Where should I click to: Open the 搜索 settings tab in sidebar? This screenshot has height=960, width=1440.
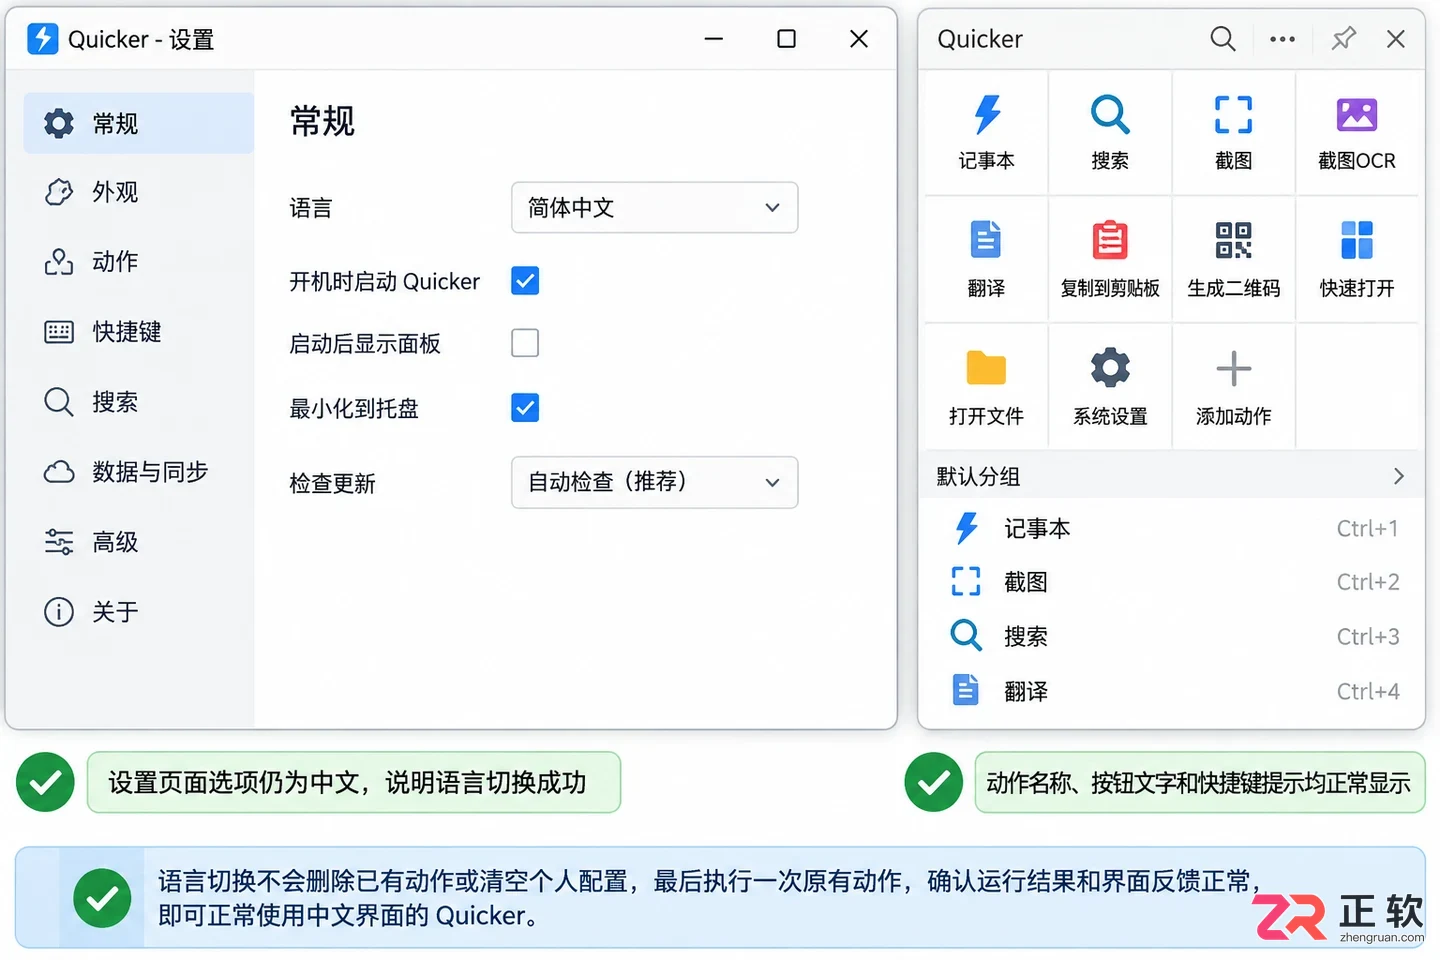[139, 402]
